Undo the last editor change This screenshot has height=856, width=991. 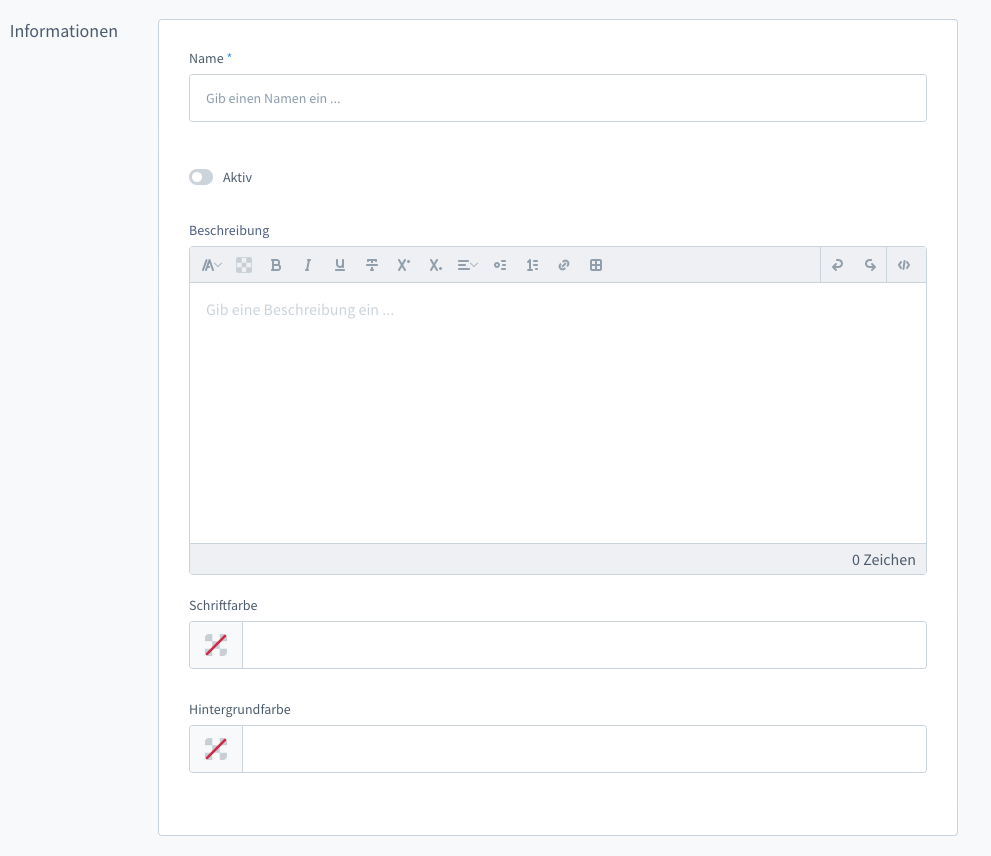[838, 265]
